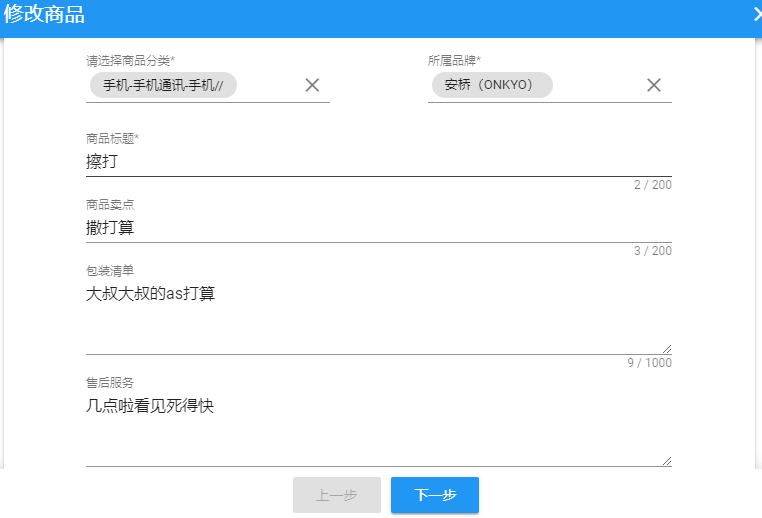Click the 售后服务 field label
Image resolution: width=762 pixels, height=518 pixels.
[110, 383]
